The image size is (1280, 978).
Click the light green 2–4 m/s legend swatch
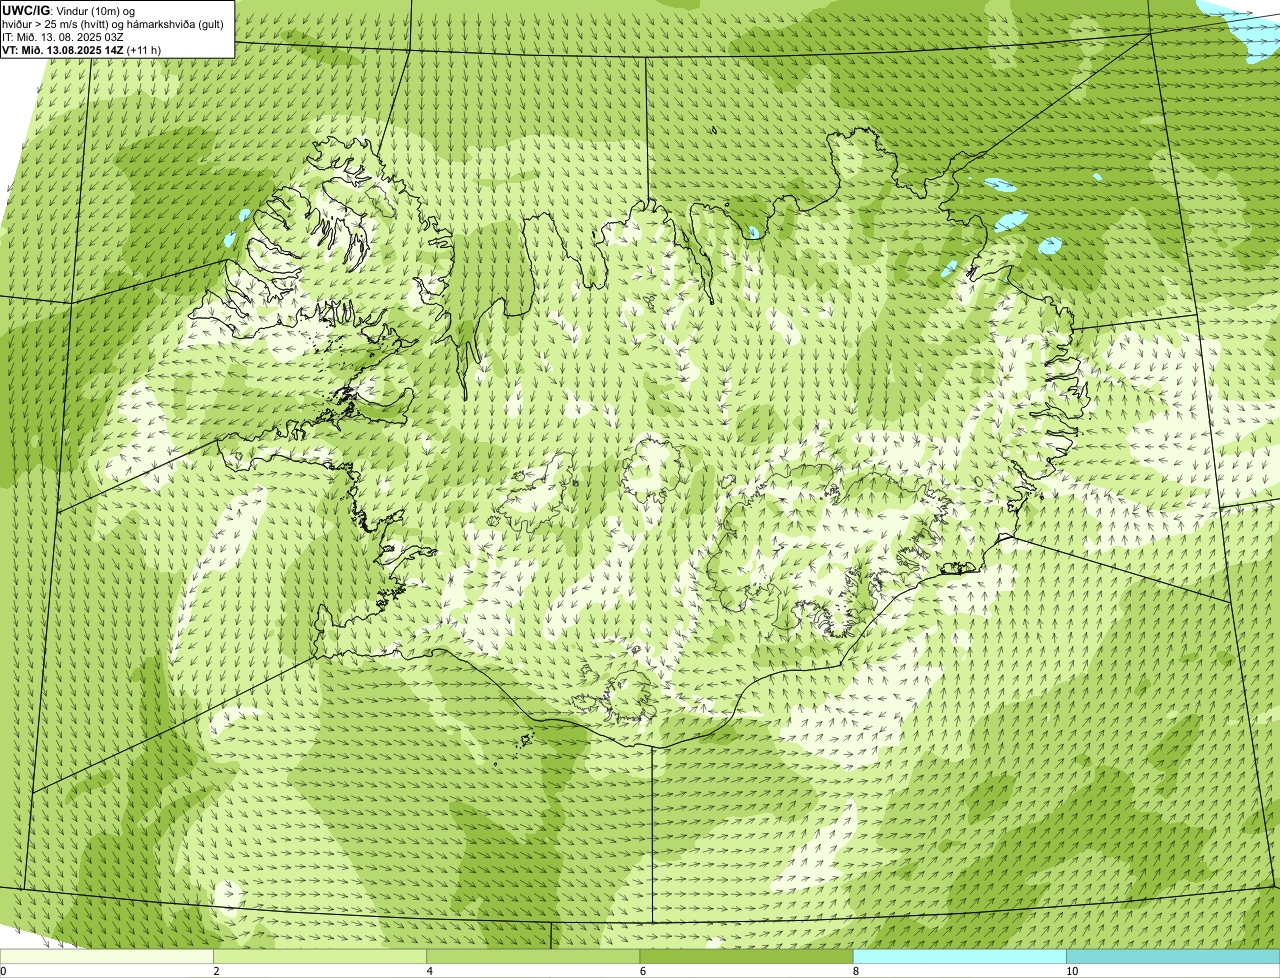click(x=320, y=956)
